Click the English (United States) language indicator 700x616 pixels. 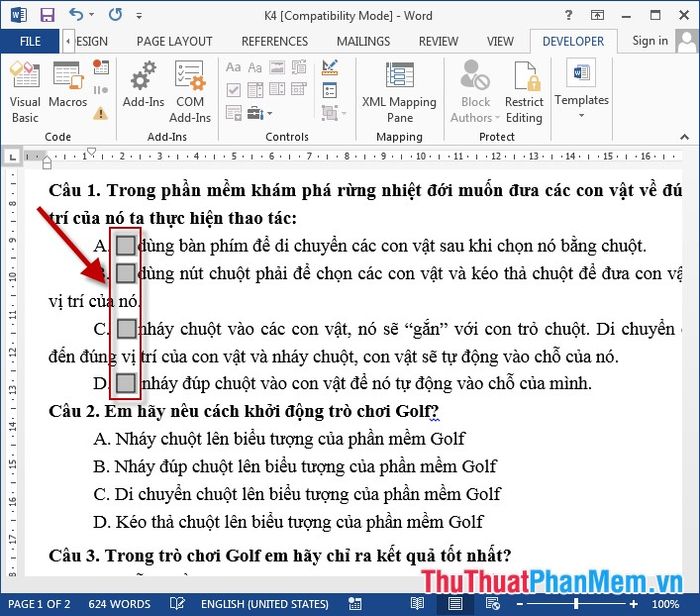265,604
